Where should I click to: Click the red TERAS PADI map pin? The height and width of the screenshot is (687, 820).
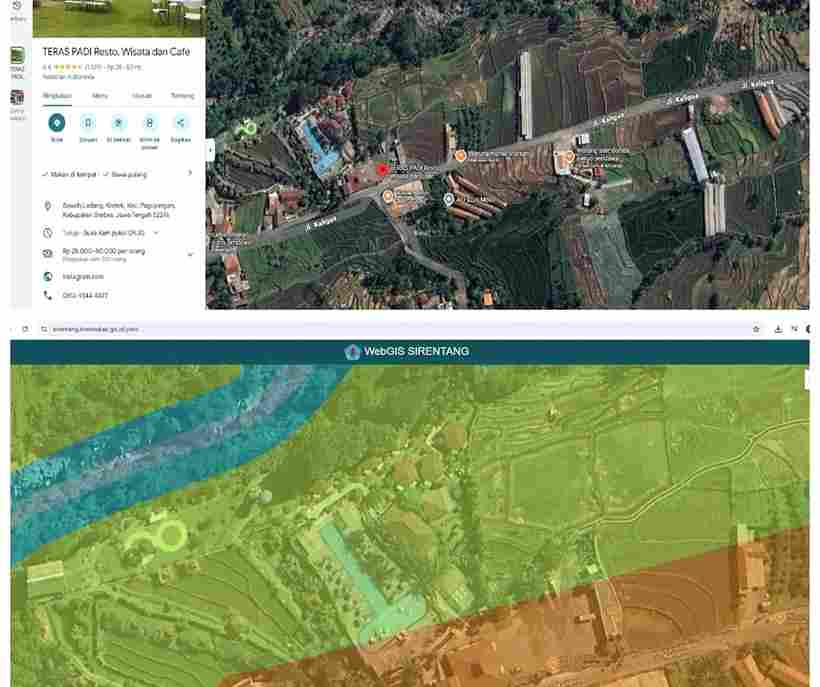pos(383,169)
